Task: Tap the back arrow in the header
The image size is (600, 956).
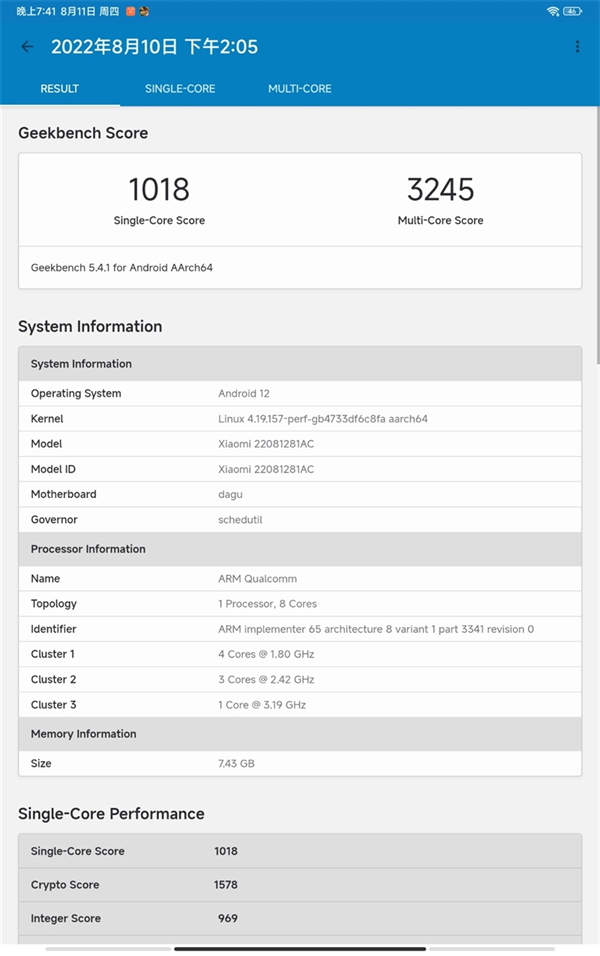Action: coord(27,47)
